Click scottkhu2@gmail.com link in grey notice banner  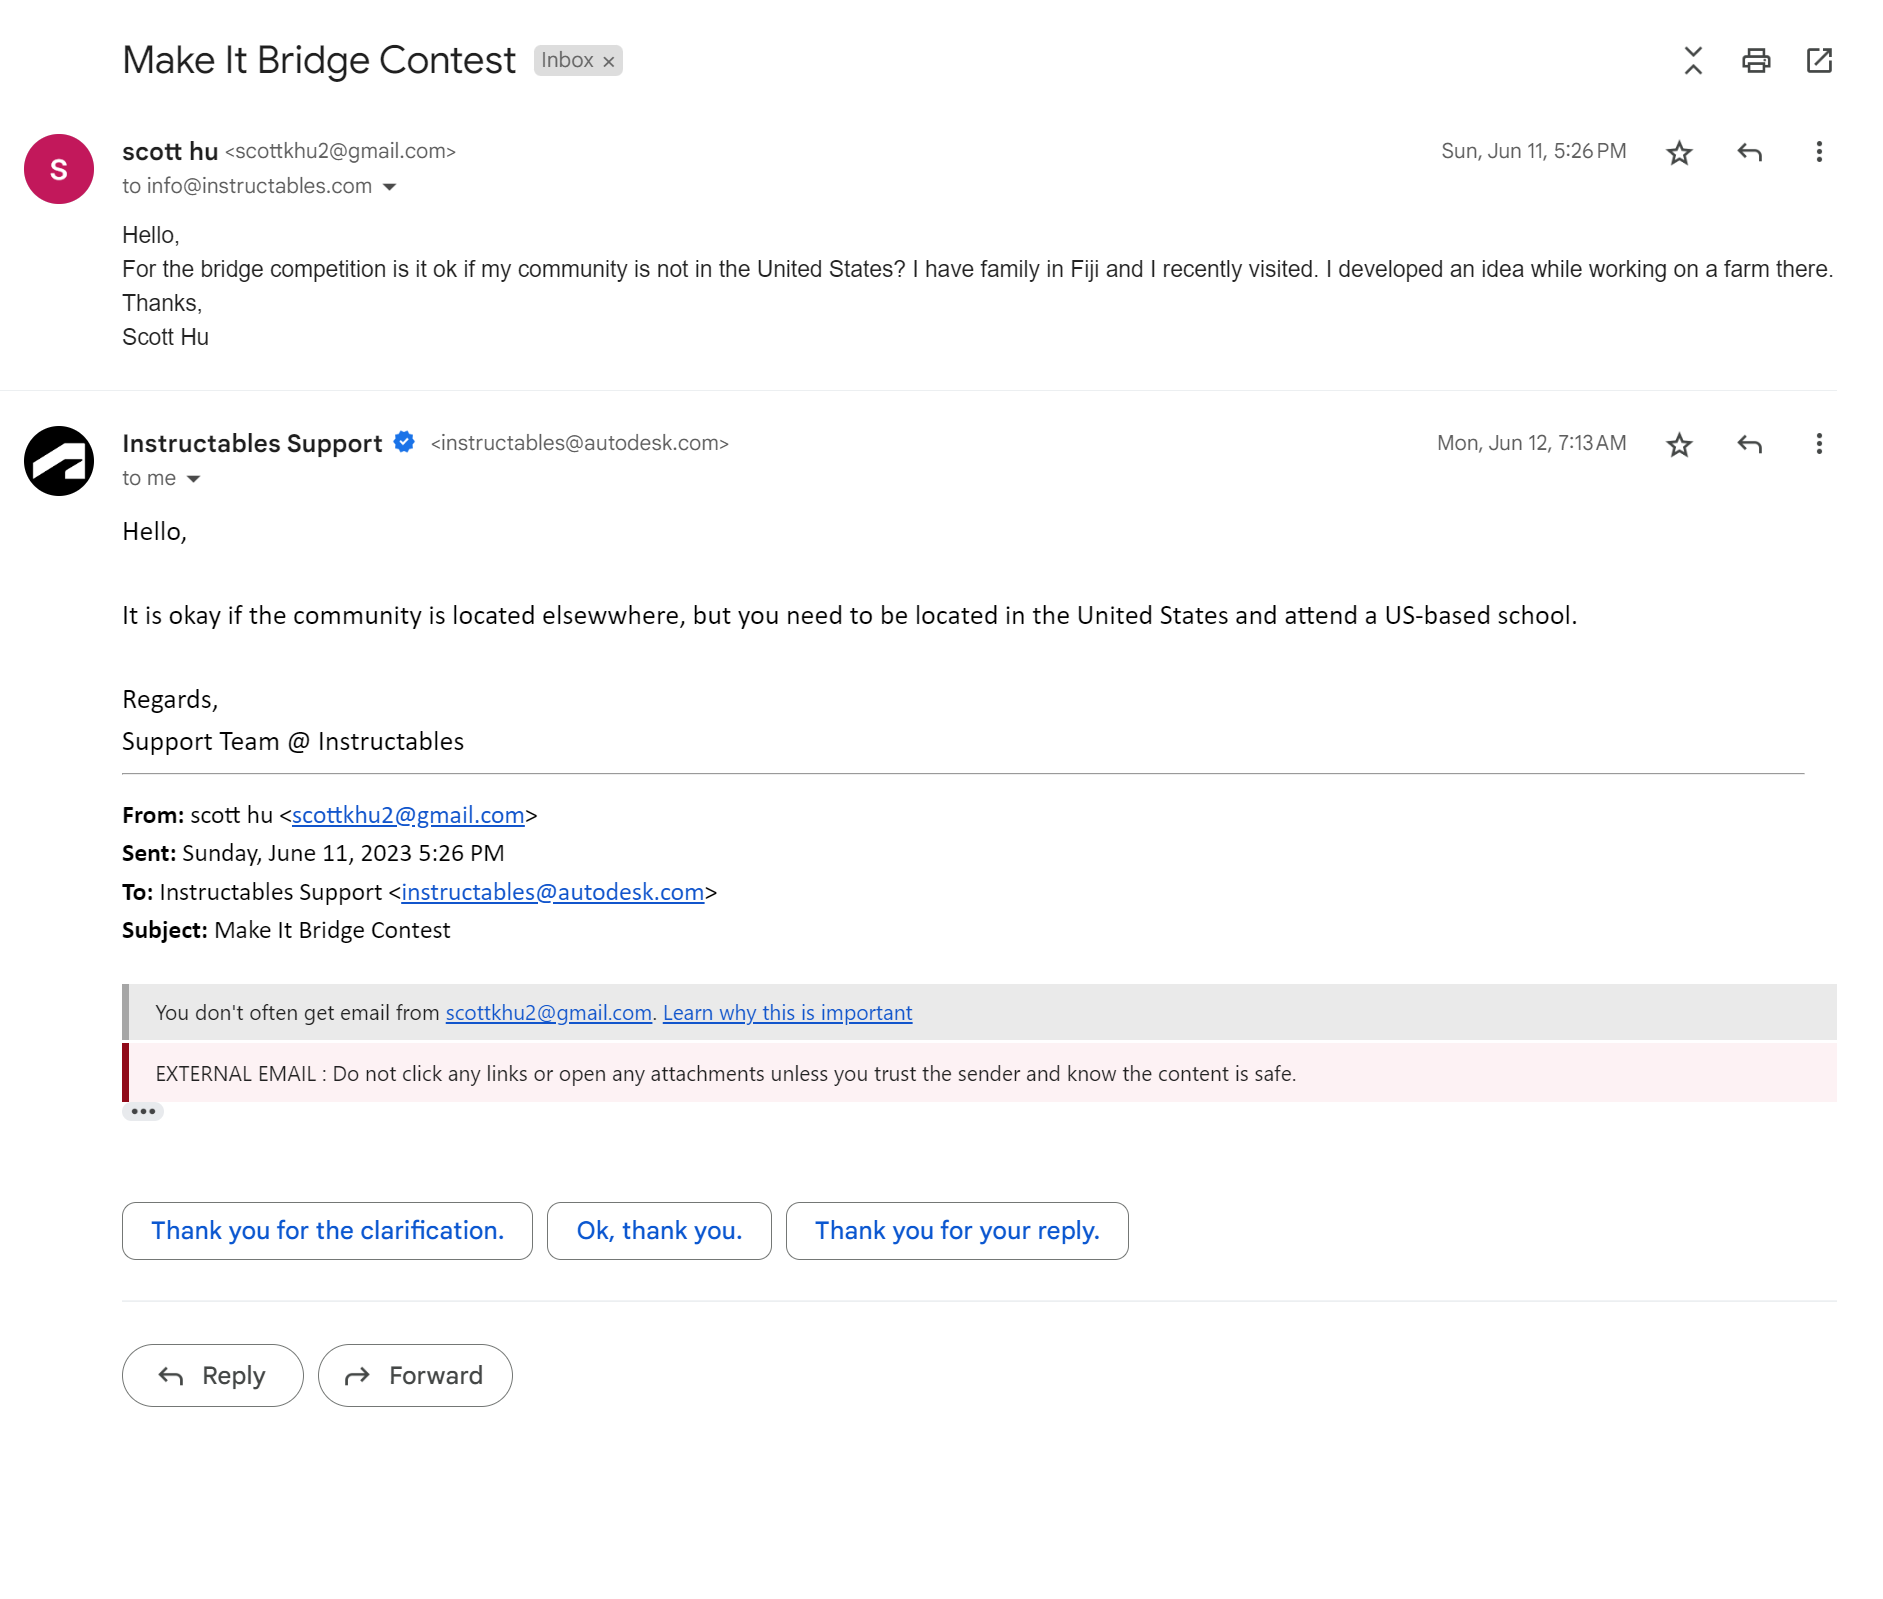coord(549,1013)
